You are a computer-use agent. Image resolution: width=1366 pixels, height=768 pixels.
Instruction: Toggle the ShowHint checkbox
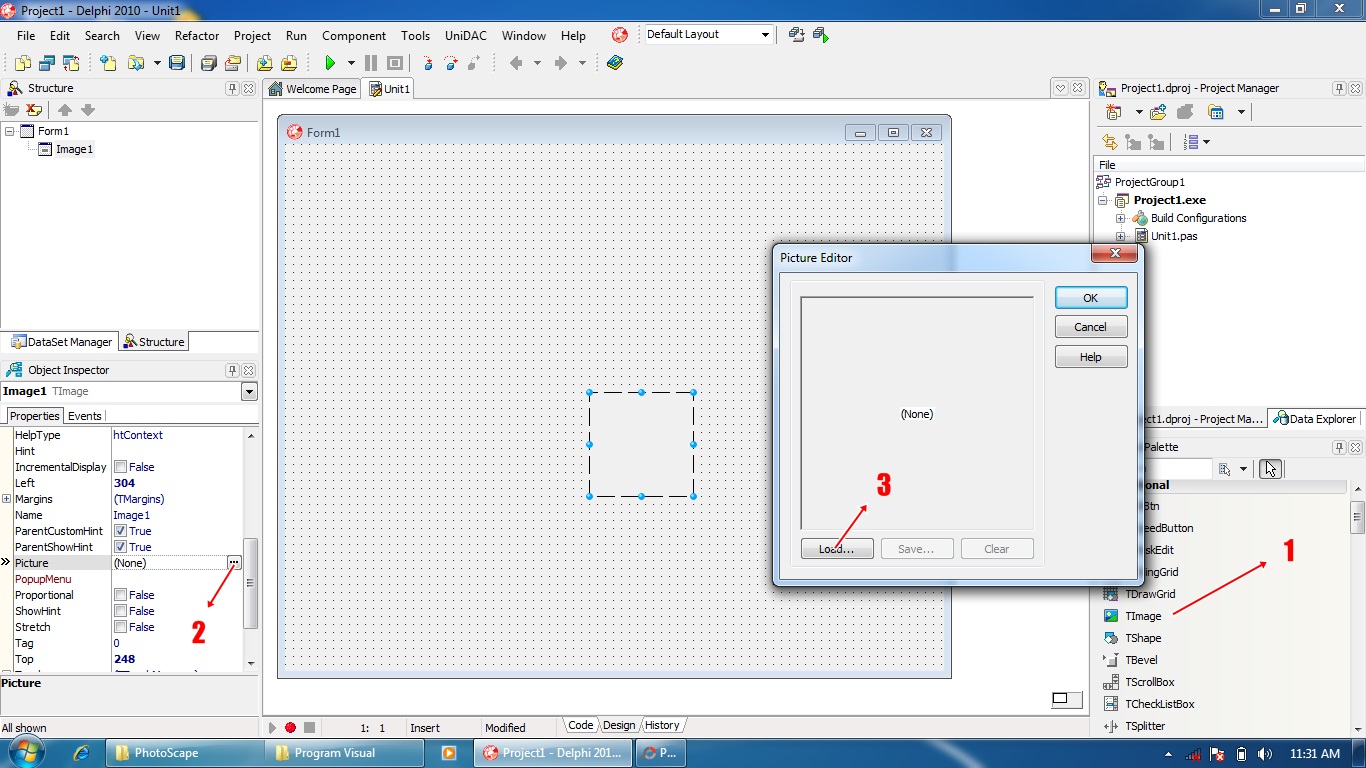pos(120,611)
